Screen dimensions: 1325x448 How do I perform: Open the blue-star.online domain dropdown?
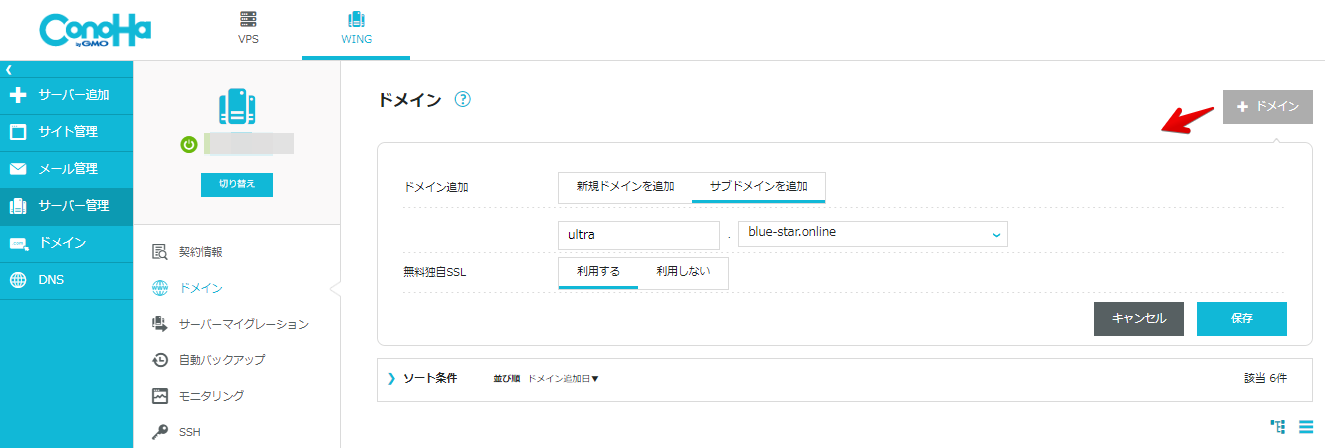872,233
